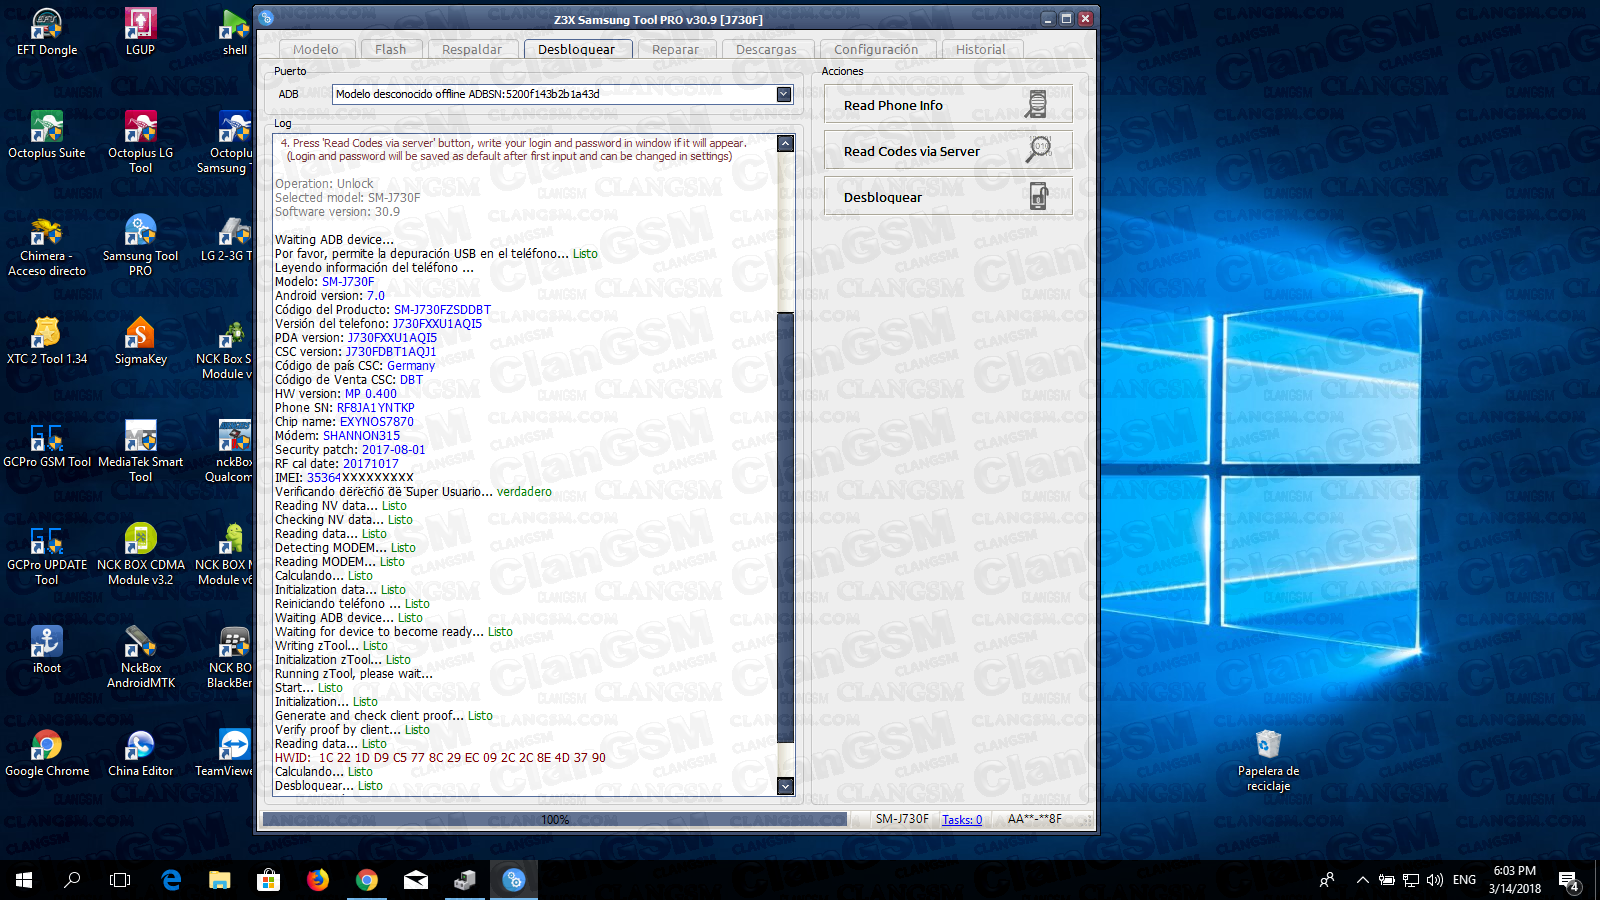This screenshot has height=900, width=1600.
Task: Select the Desbloquear tab
Action: pyautogui.click(x=576, y=49)
